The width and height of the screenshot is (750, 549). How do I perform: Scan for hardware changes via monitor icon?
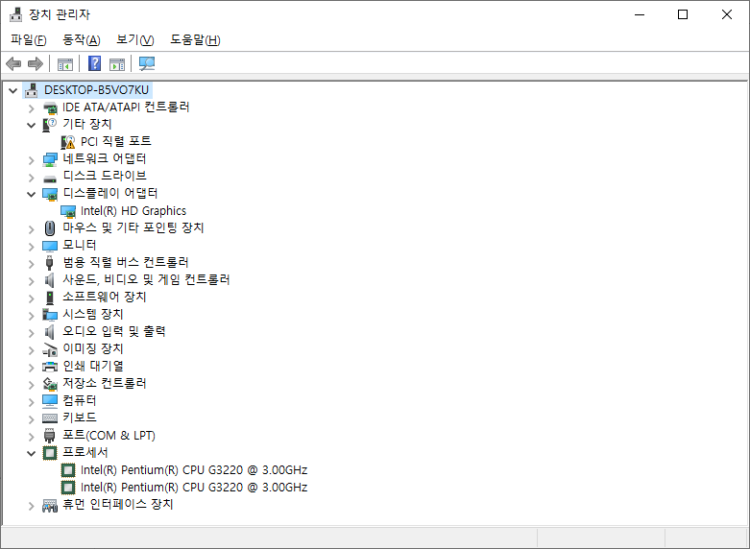pos(147,64)
